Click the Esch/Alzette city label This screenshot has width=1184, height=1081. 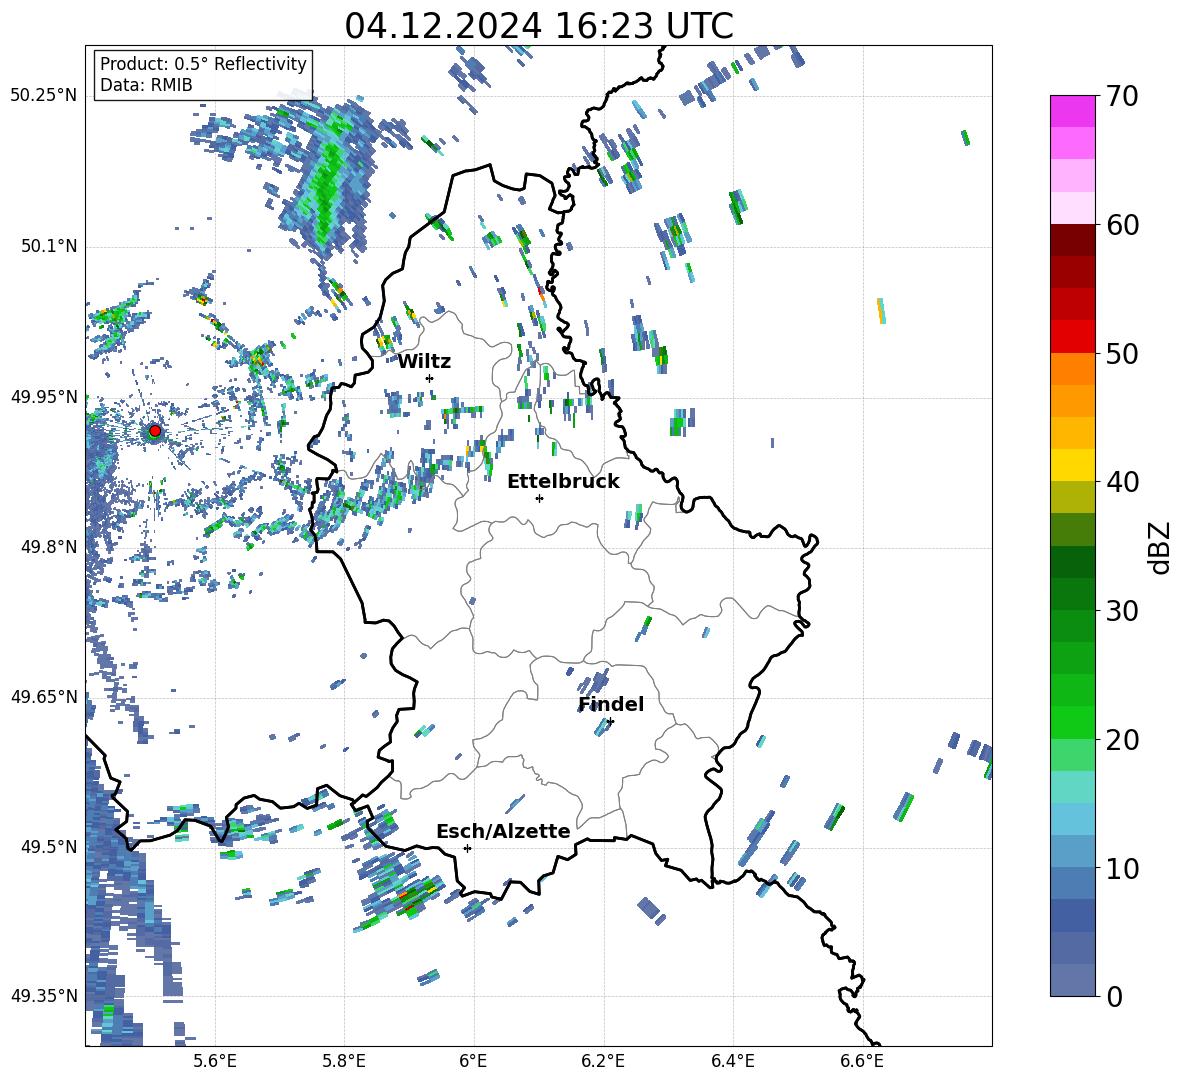[x=503, y=831]
